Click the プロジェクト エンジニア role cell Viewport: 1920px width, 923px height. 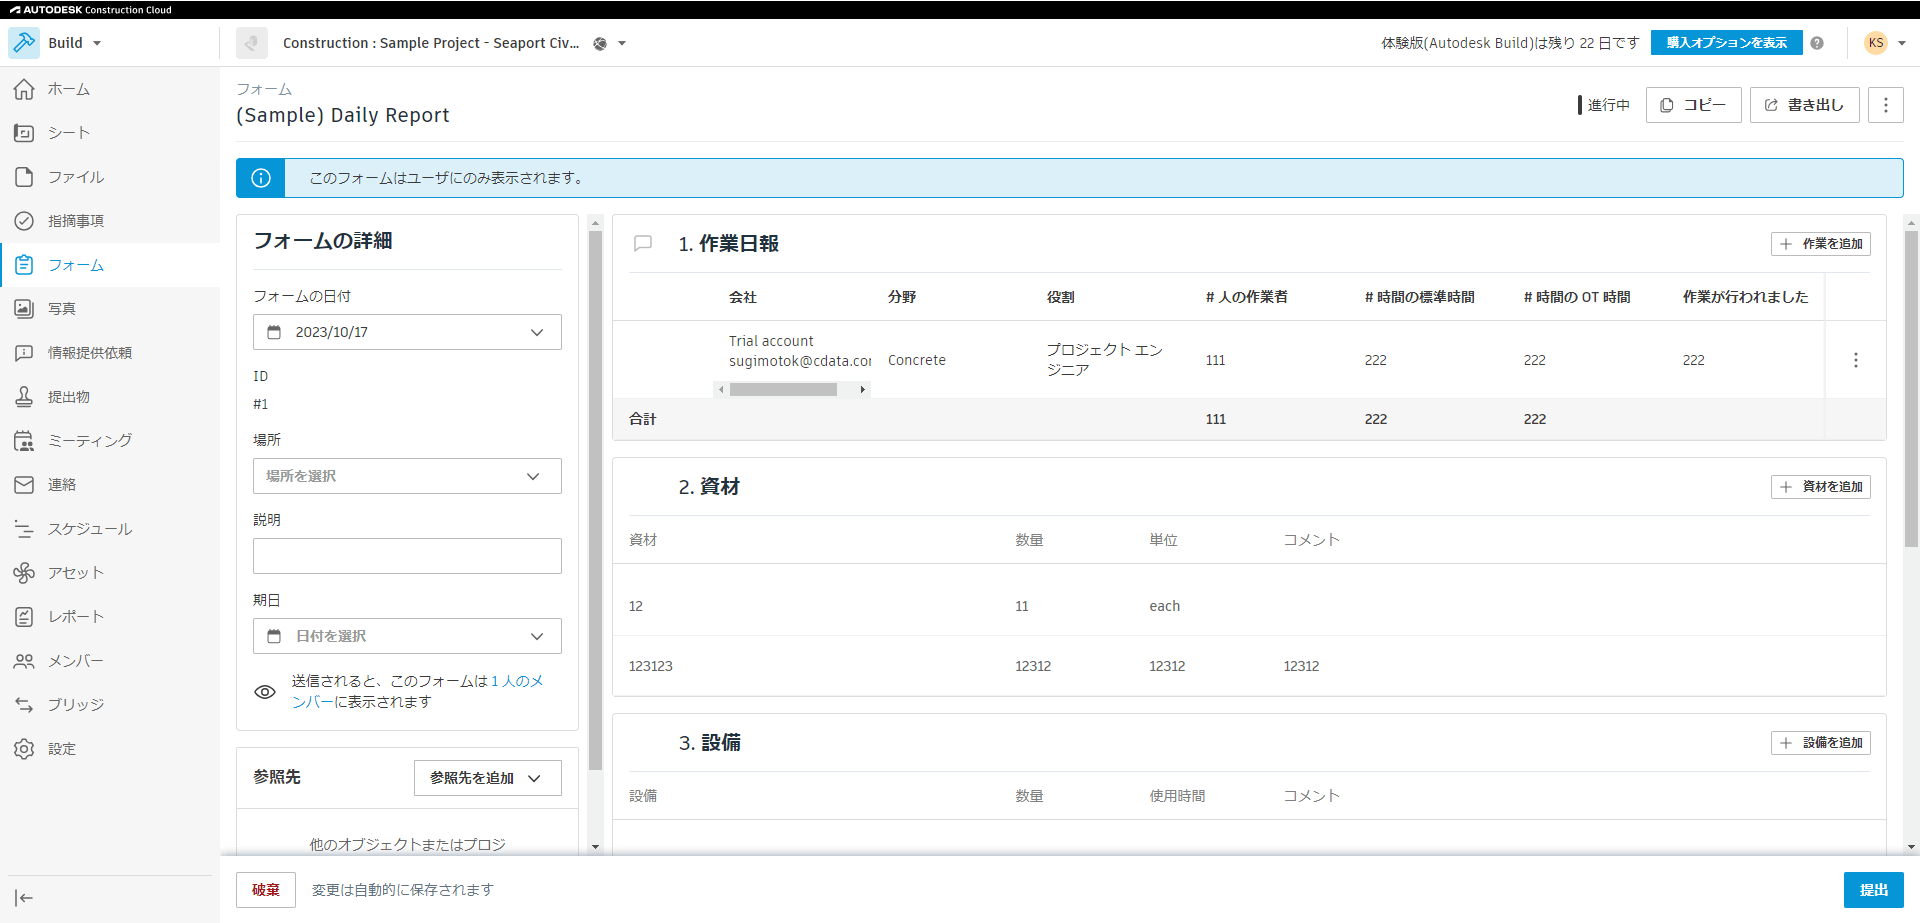(x=1105, y=360)
